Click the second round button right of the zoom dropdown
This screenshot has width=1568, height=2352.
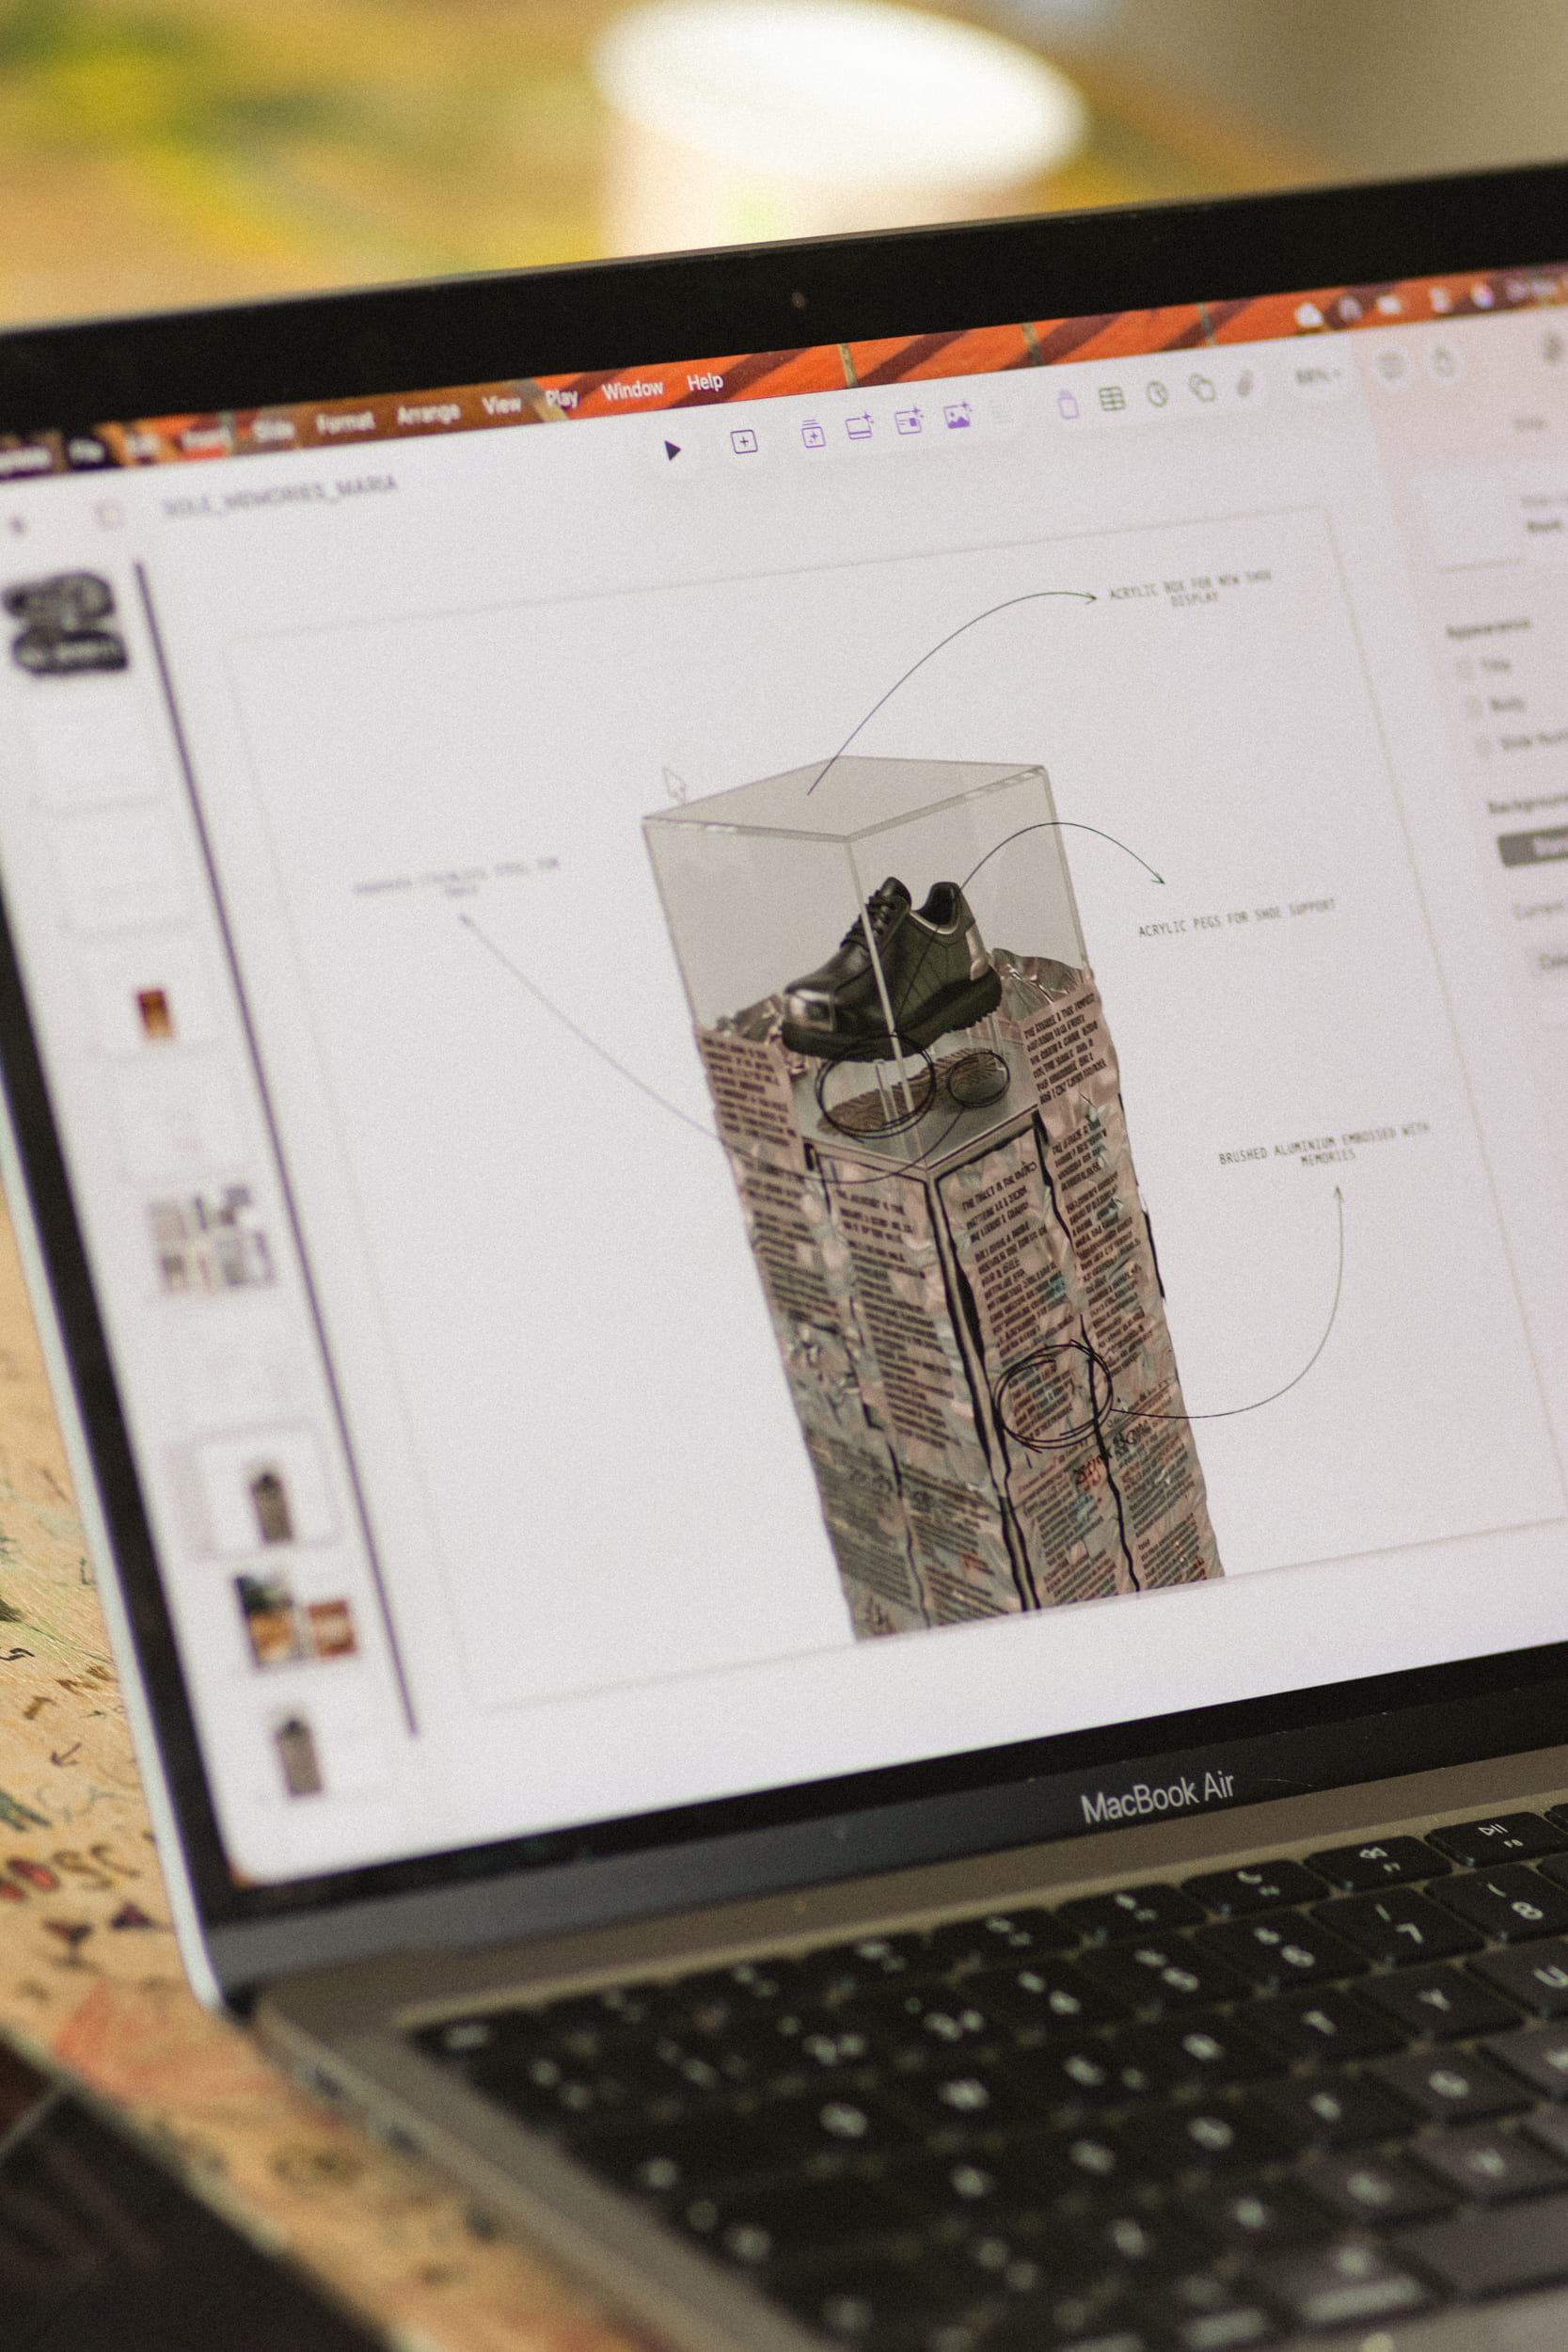tap(1444, 360)
